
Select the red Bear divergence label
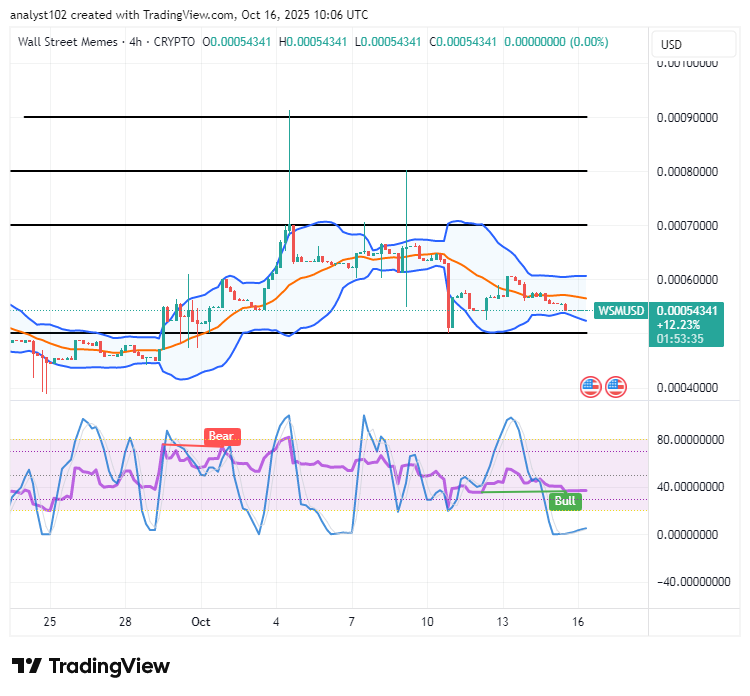coord(222,436)
